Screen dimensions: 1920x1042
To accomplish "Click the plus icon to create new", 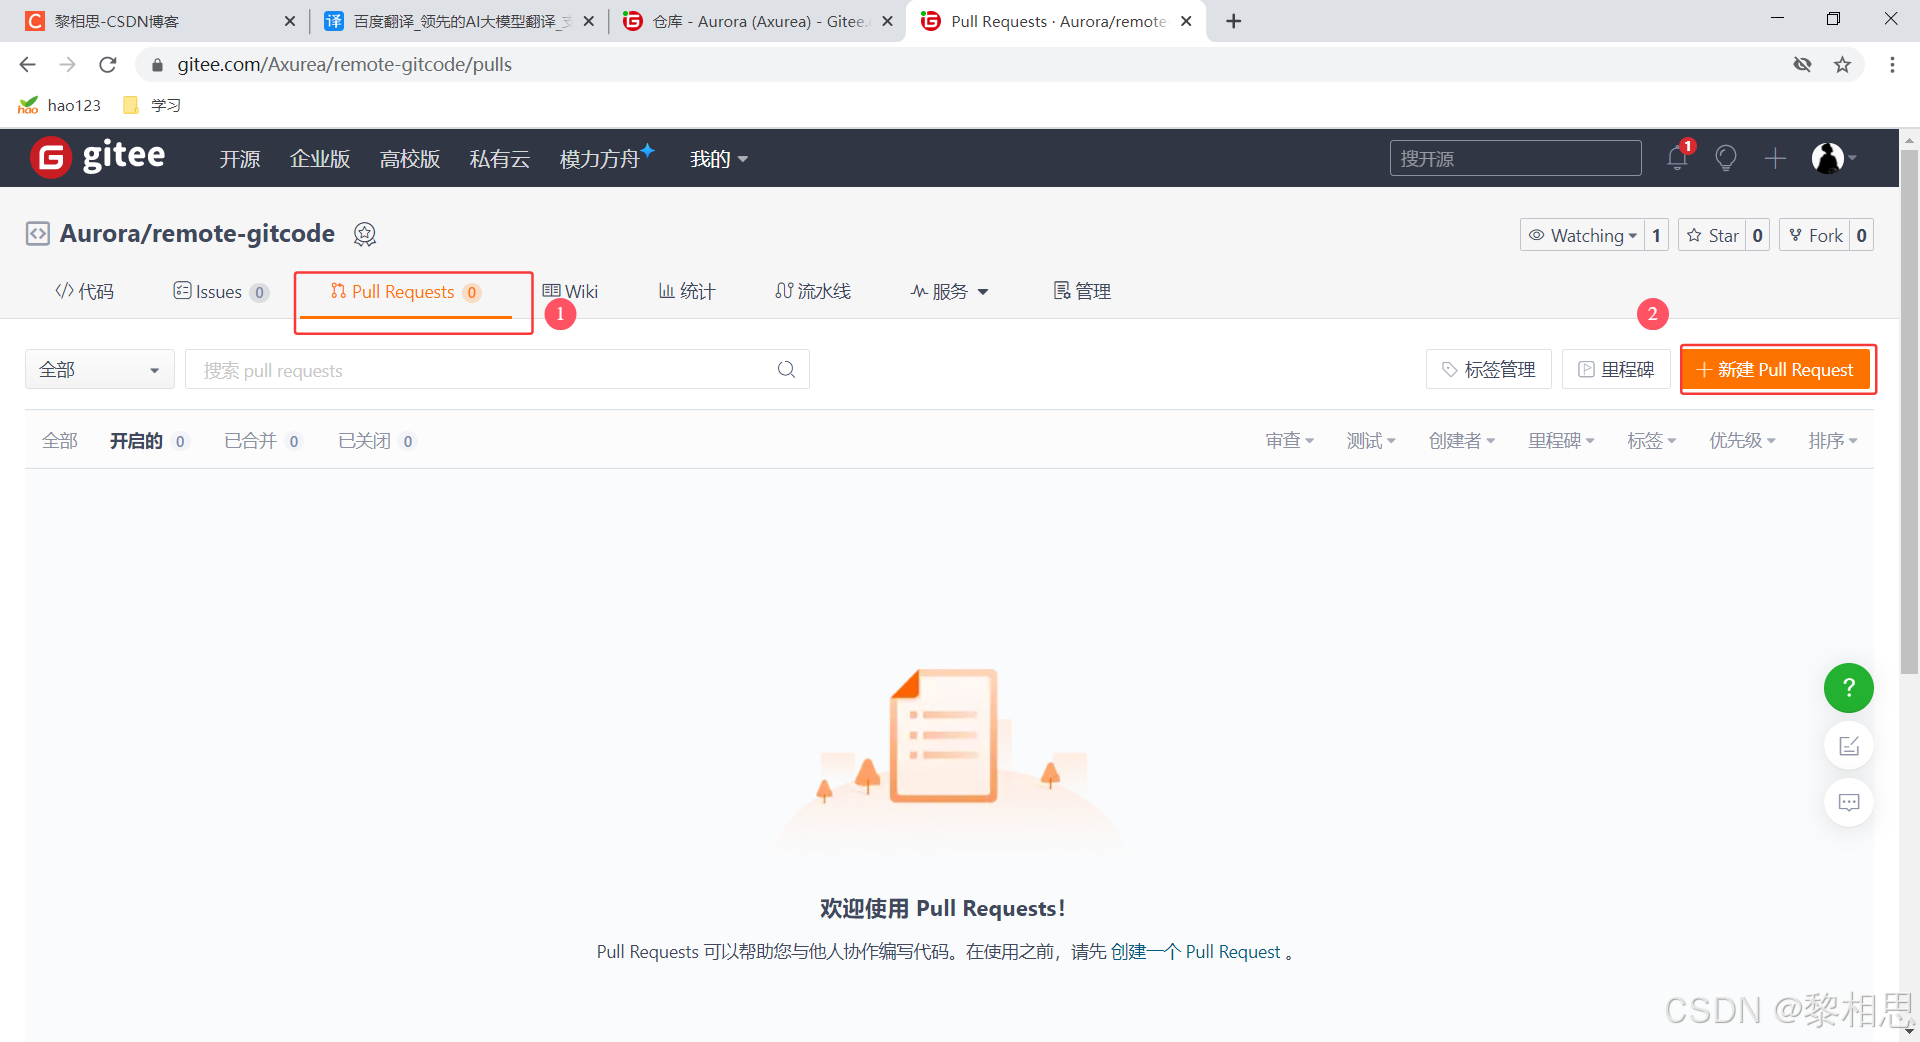I will pos(1775,158).
